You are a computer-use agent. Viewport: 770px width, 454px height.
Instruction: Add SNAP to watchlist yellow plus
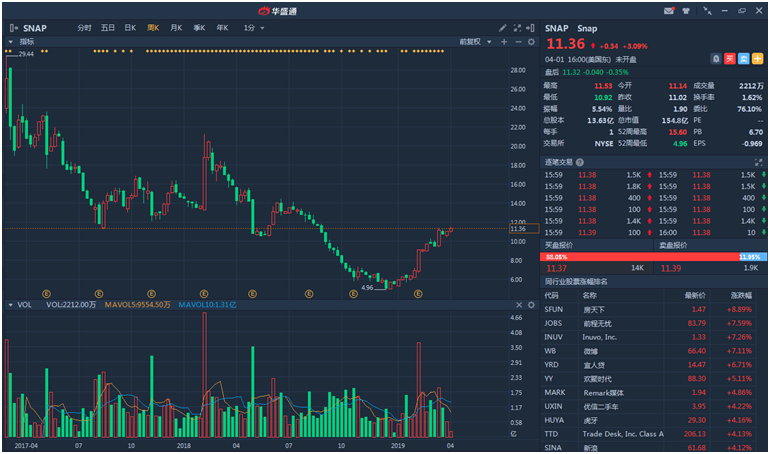click(758, 59)
